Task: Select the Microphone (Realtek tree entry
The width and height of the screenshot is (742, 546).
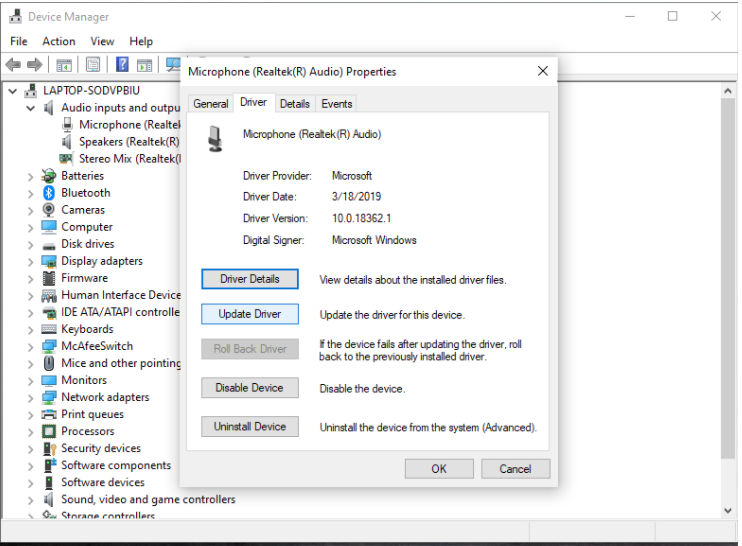Action: tap(130, 125)
